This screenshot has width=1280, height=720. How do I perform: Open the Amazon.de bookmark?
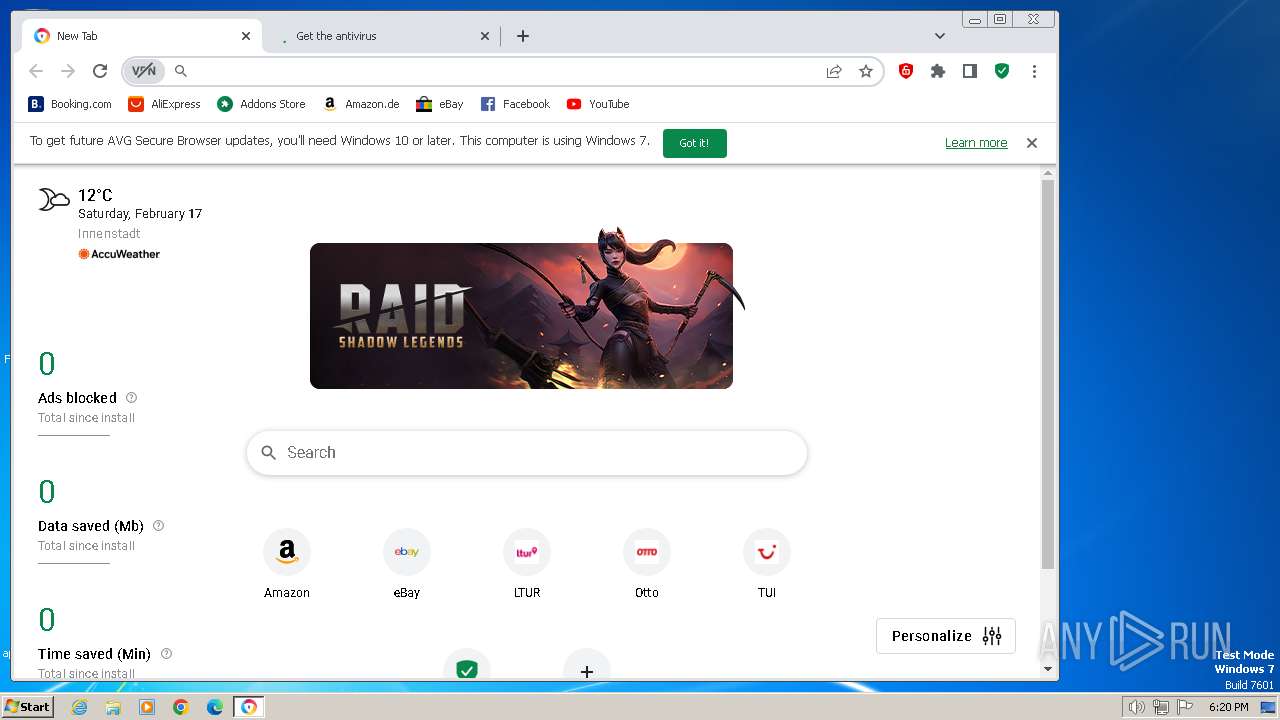tap(362, 104)
